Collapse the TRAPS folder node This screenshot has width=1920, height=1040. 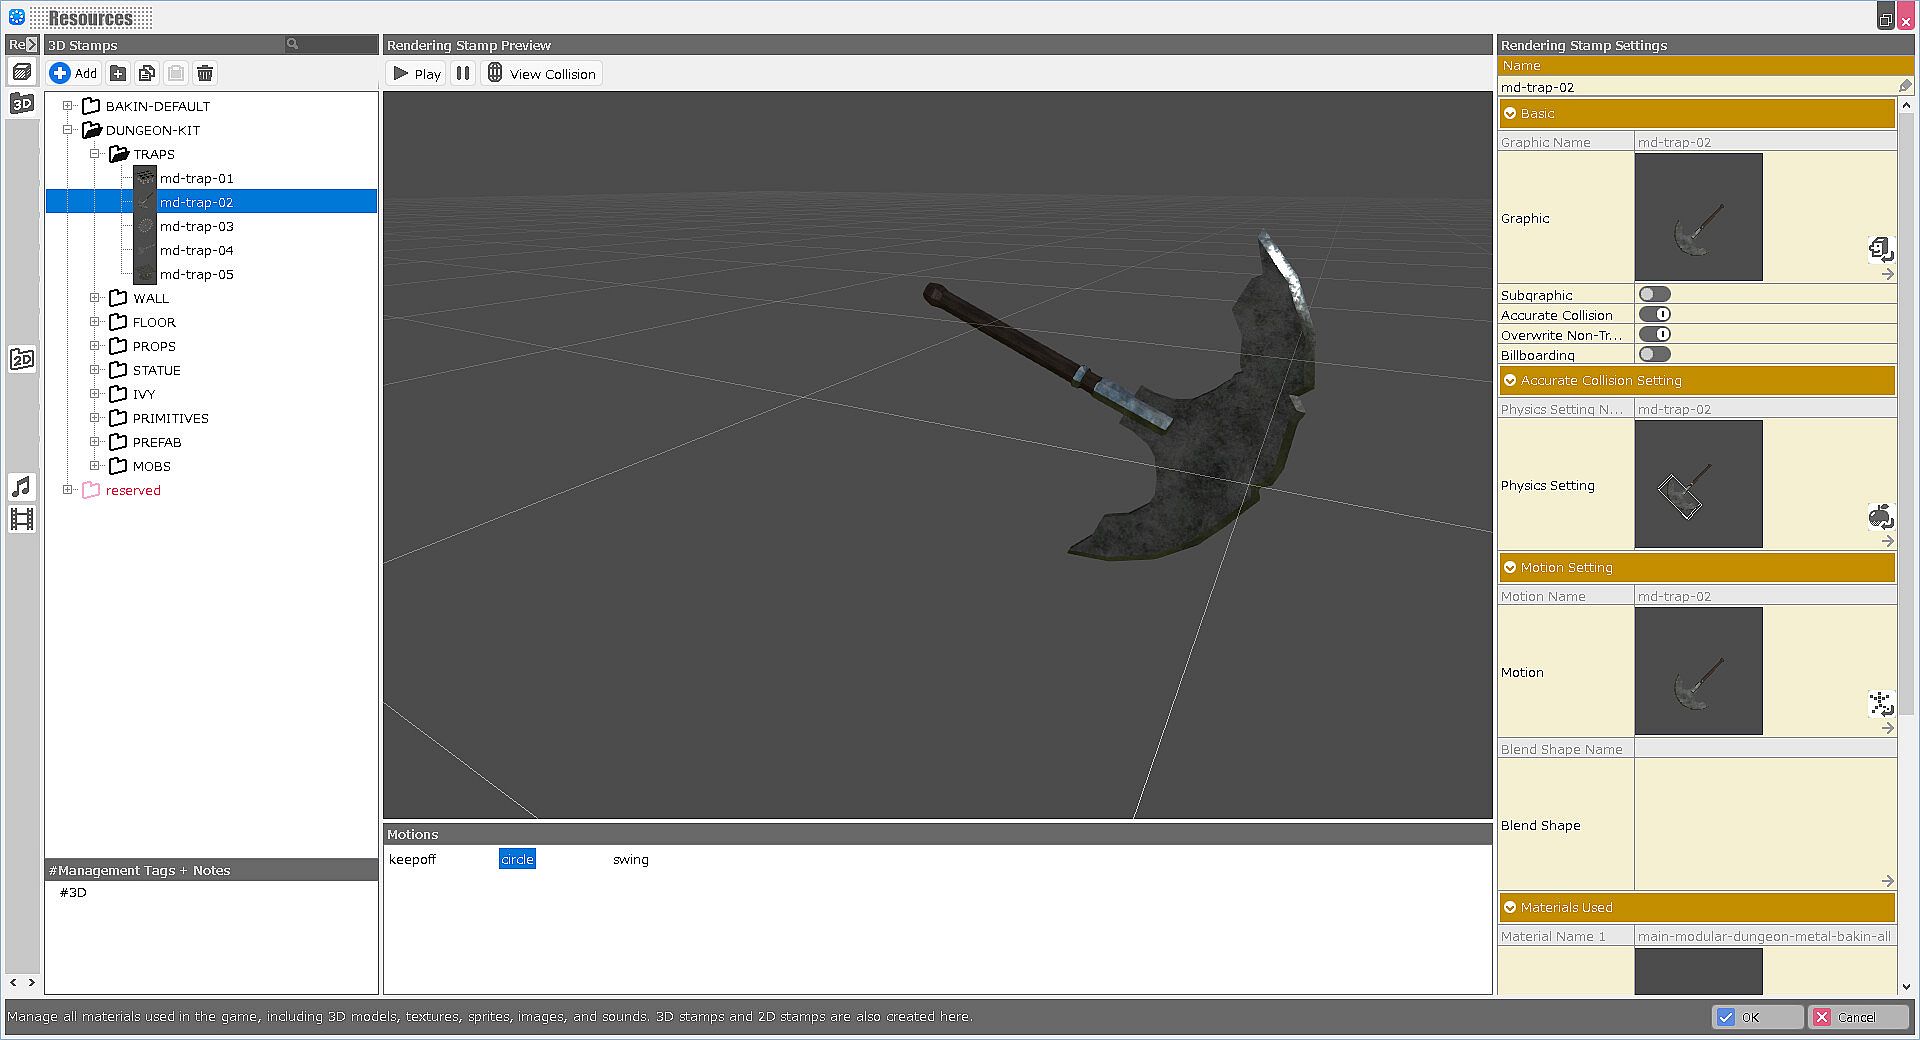click(x=95, y=154)
